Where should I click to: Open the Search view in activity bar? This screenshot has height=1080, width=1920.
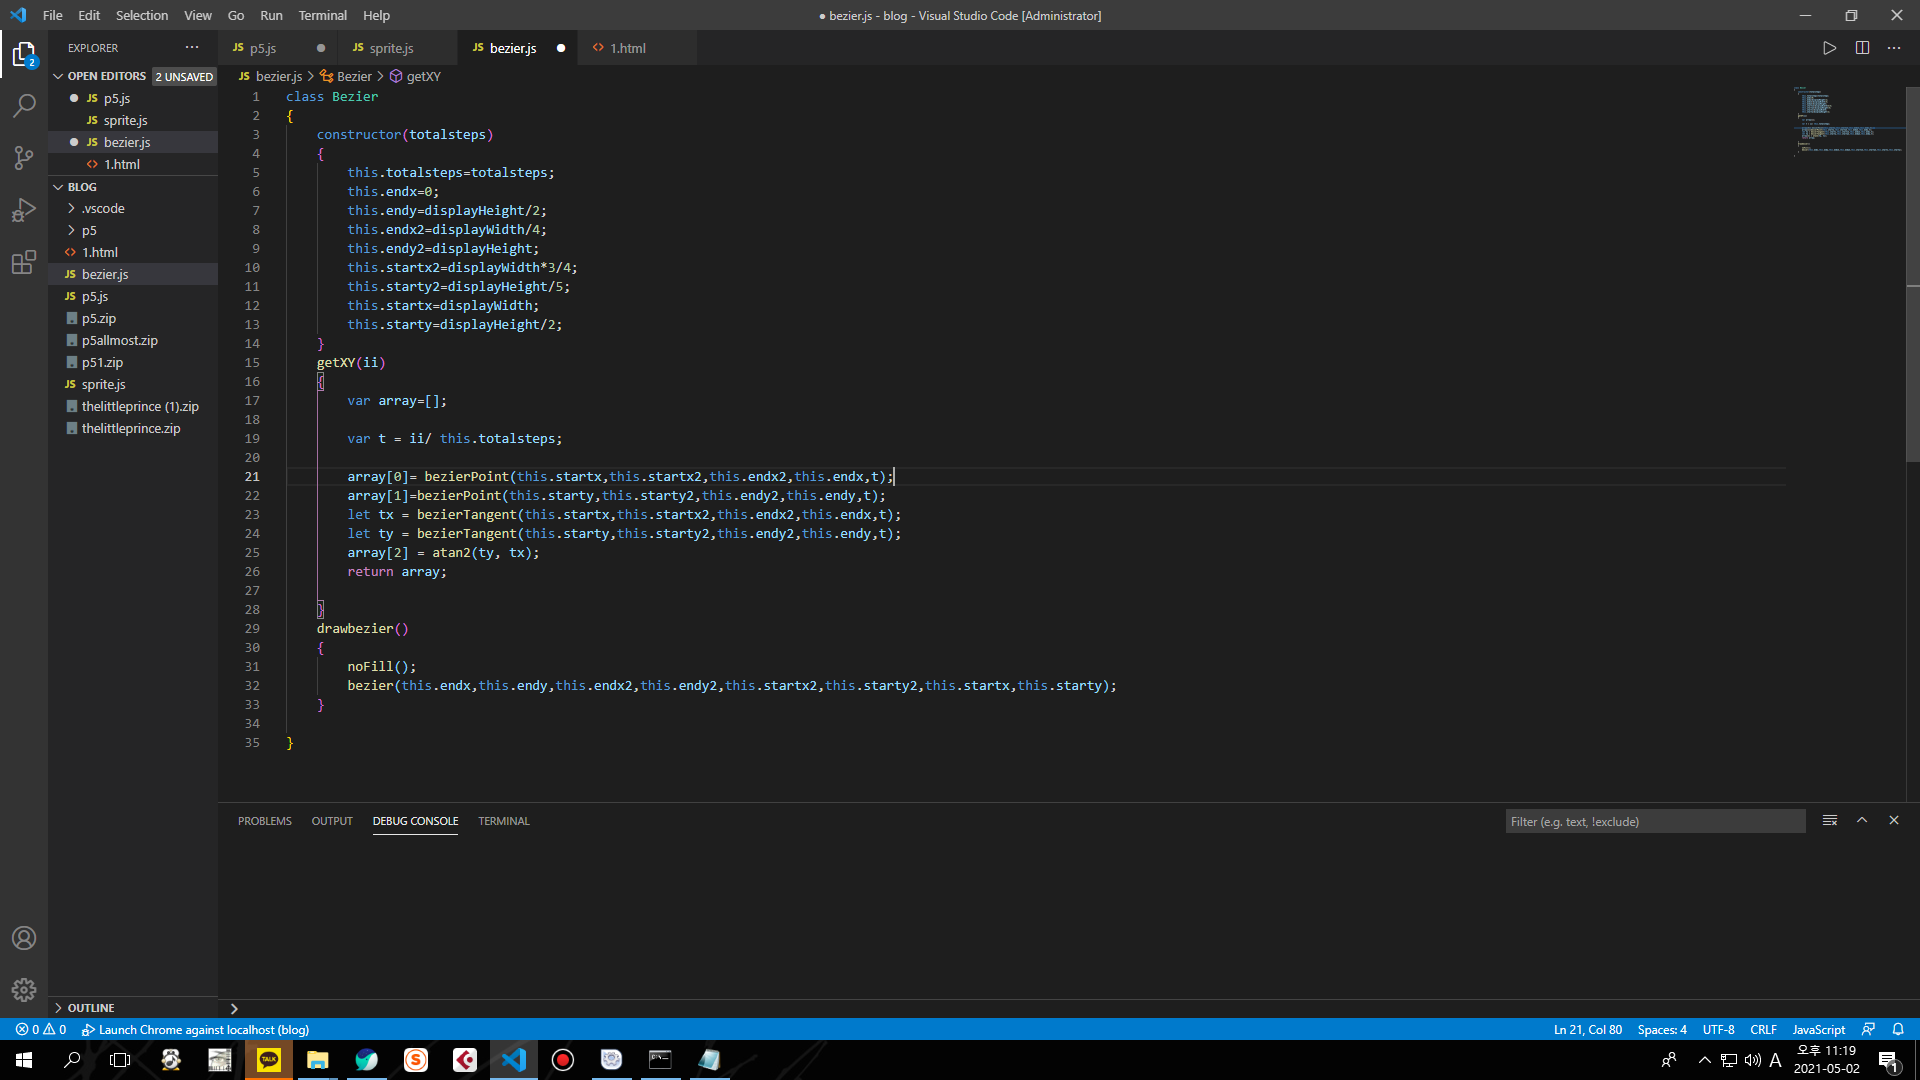24,105
